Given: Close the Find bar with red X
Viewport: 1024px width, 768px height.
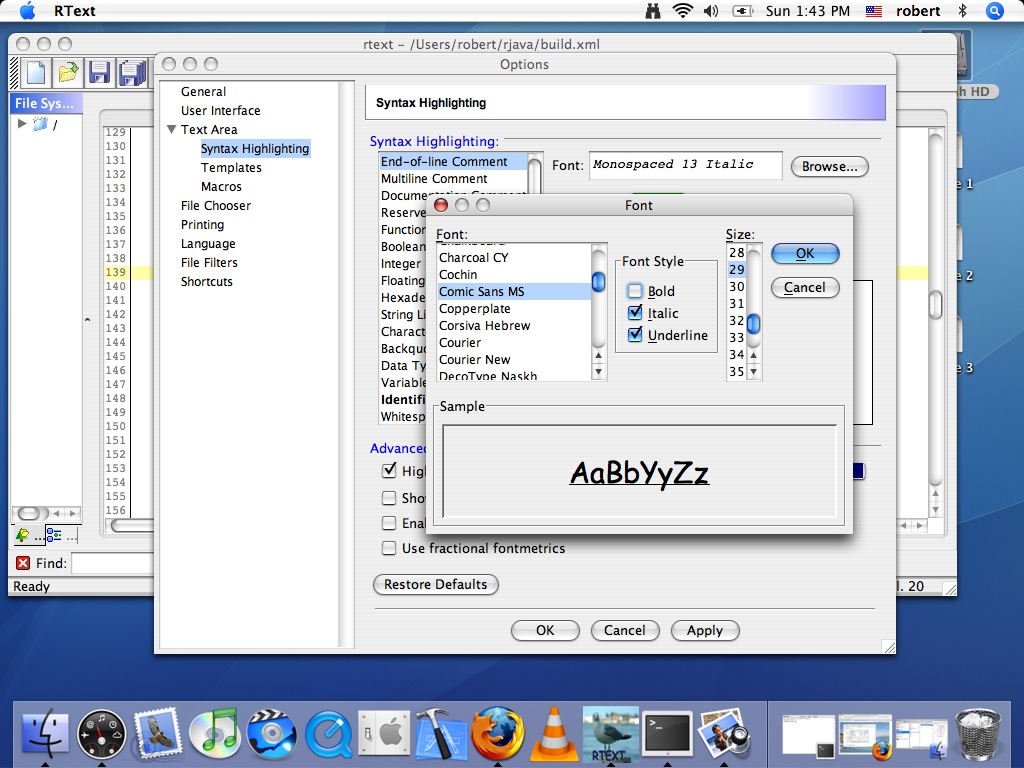Looking at the screenshot, I should [x=23, y=563].
